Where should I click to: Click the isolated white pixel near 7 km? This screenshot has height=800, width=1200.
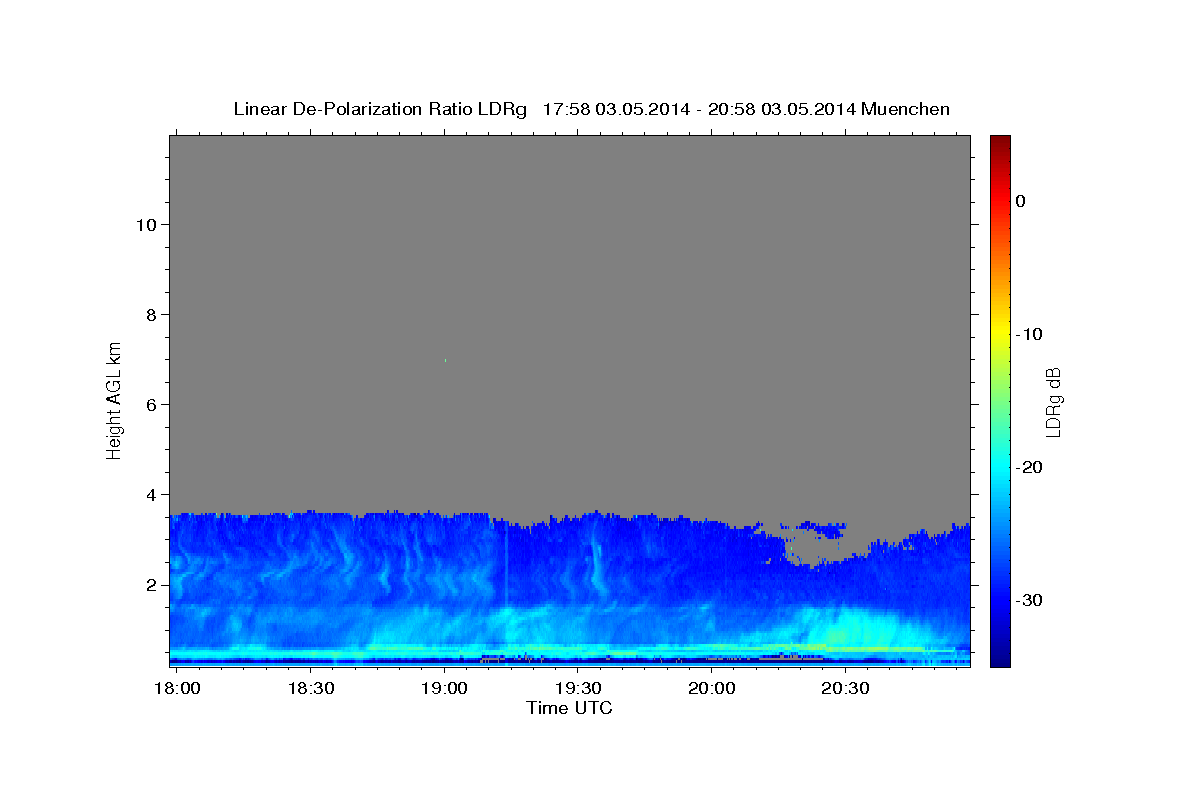pyautogui.click(x=445, y=360)
